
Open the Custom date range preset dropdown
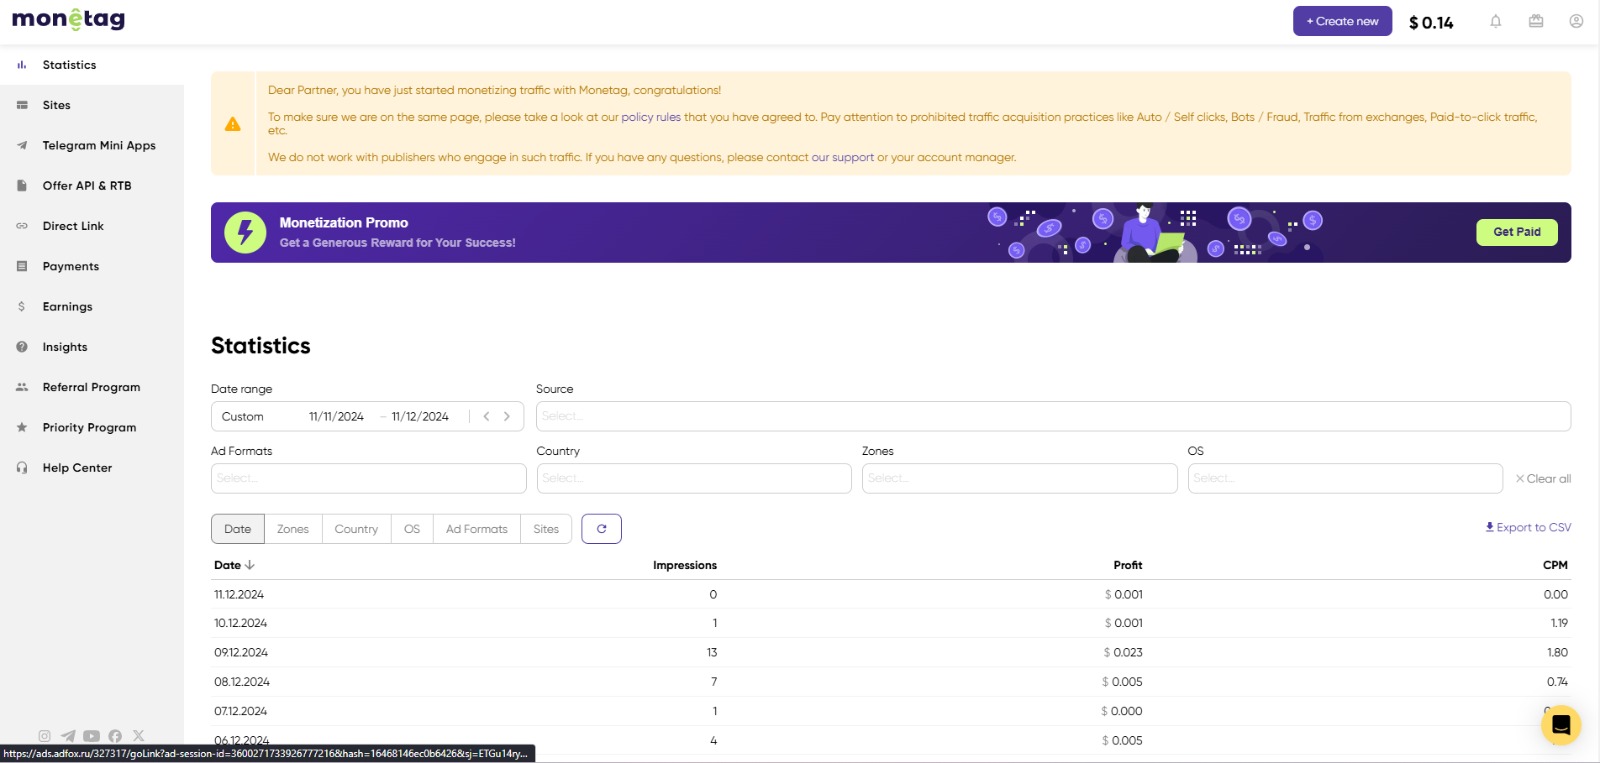tap(243, 416)
